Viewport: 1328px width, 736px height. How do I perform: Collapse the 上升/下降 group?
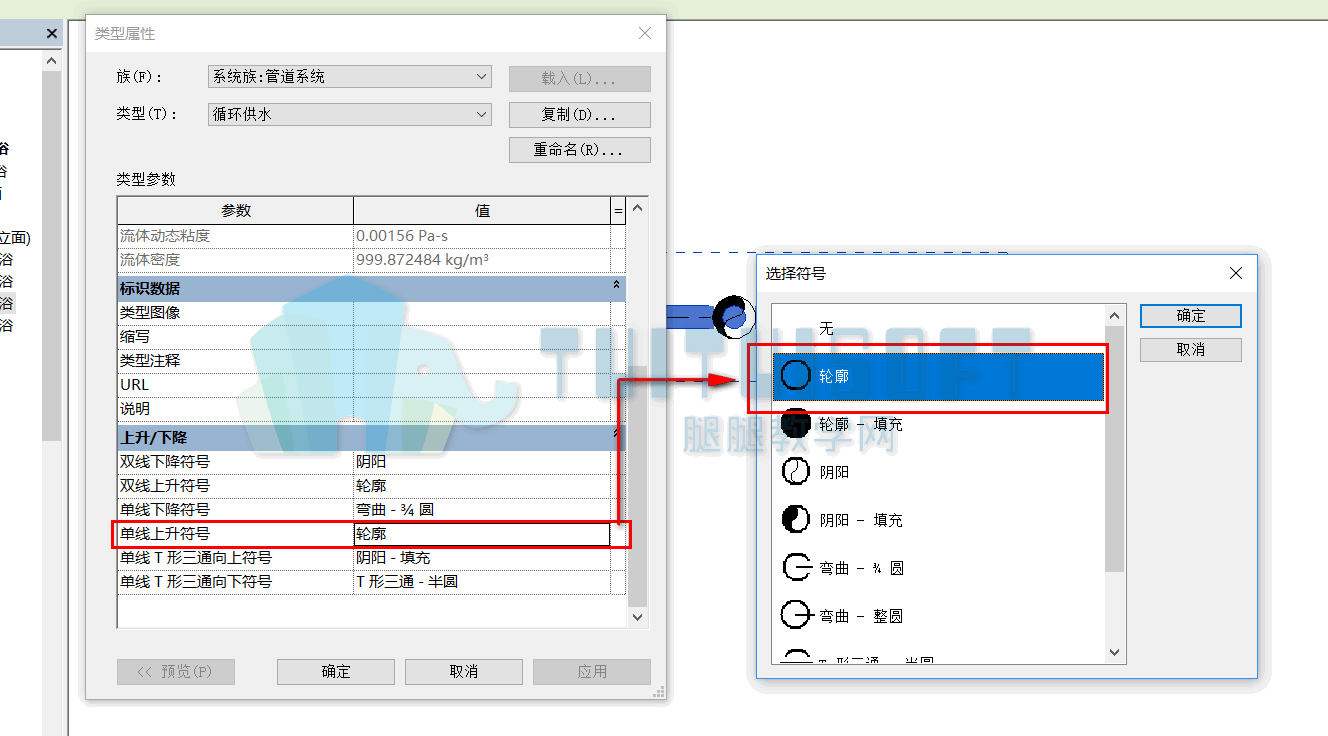(x=617, y=436)
